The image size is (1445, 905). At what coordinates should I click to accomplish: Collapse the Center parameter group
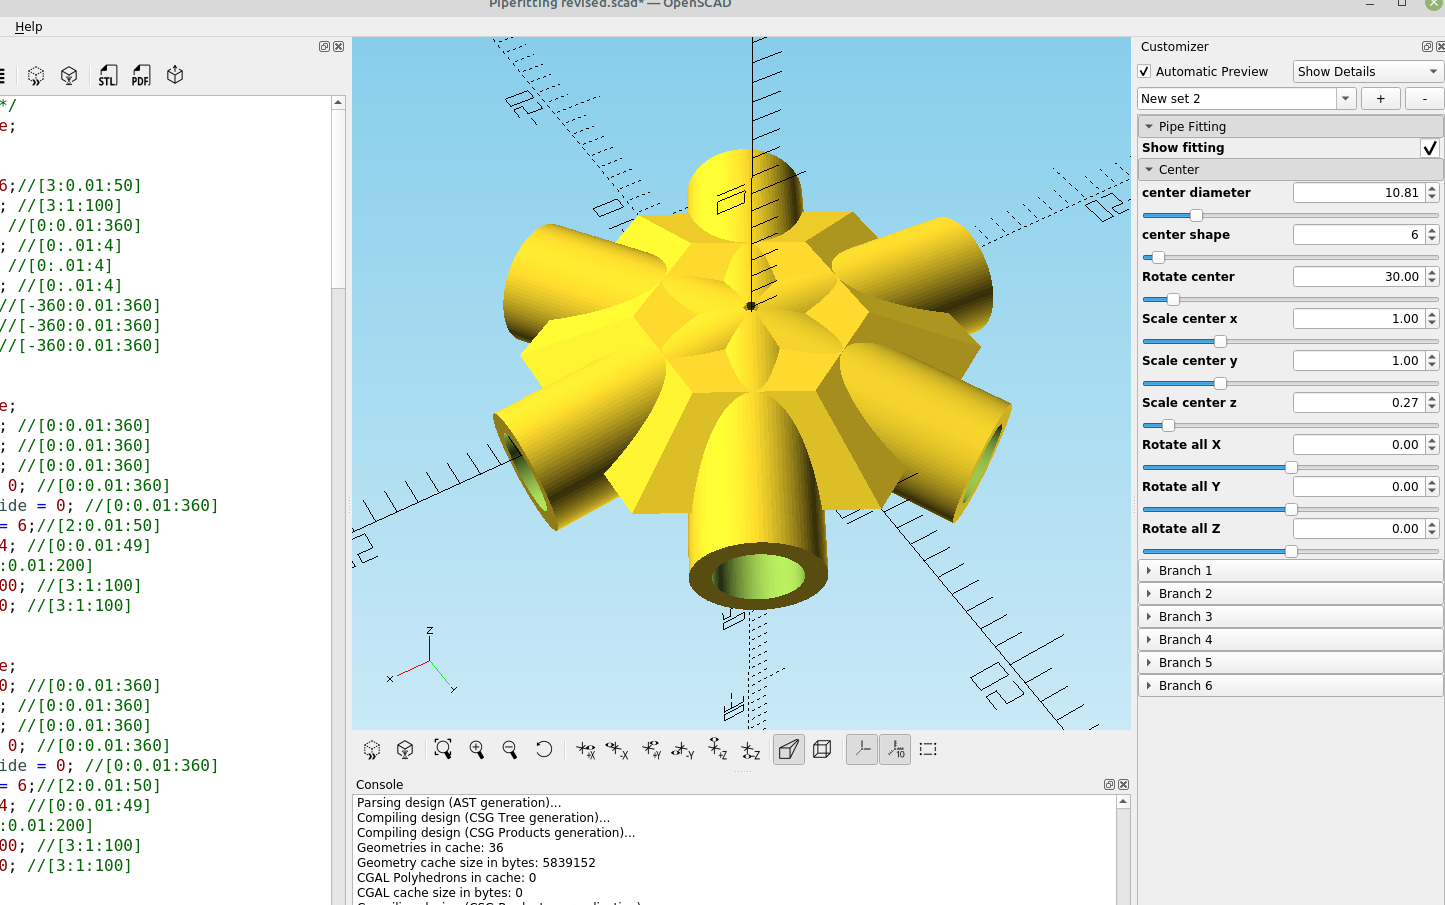coord(1149,169)
